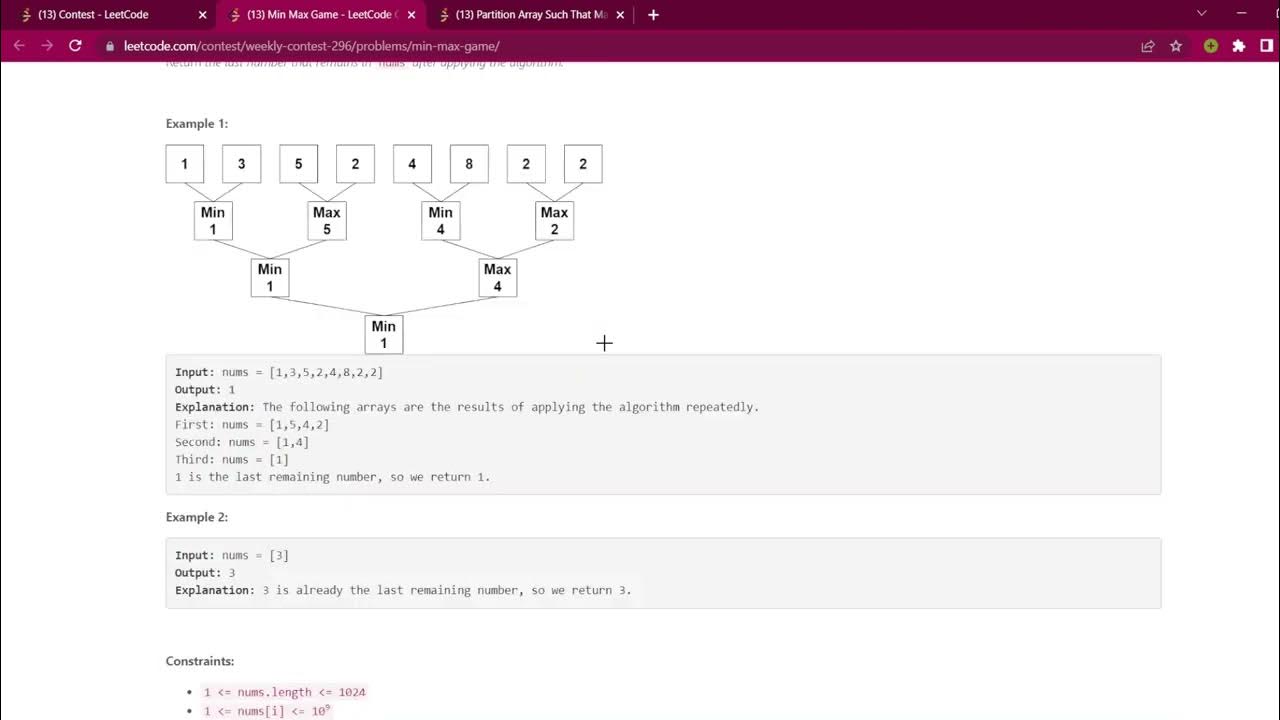Click 'Third: nums = [1]' line
The image size is (1280, 720).
[232, 460]
